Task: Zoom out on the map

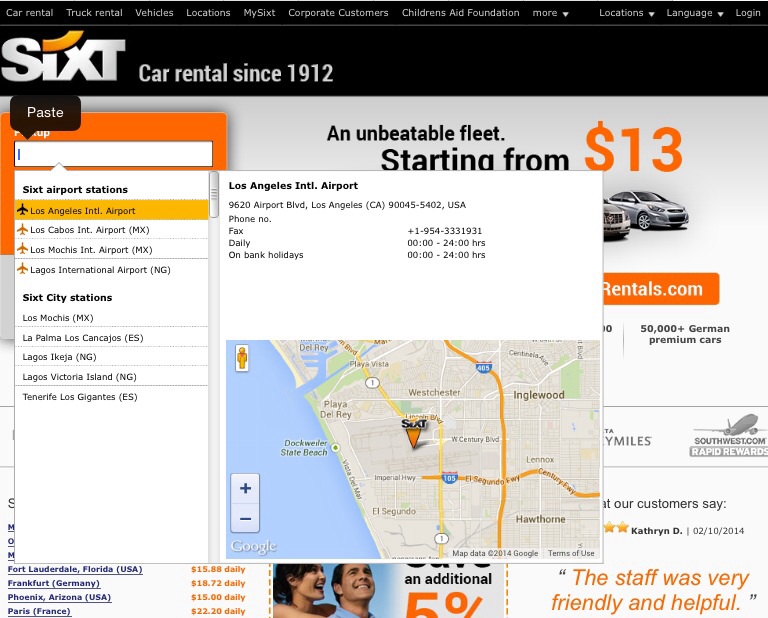Action: (245, 518)
